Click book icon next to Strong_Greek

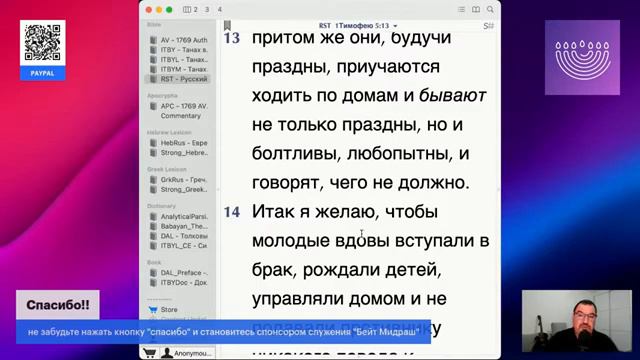click(153, 189)
